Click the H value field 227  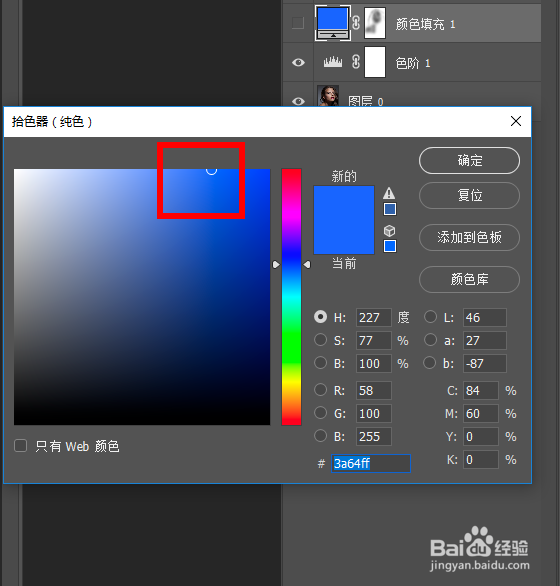374,318
